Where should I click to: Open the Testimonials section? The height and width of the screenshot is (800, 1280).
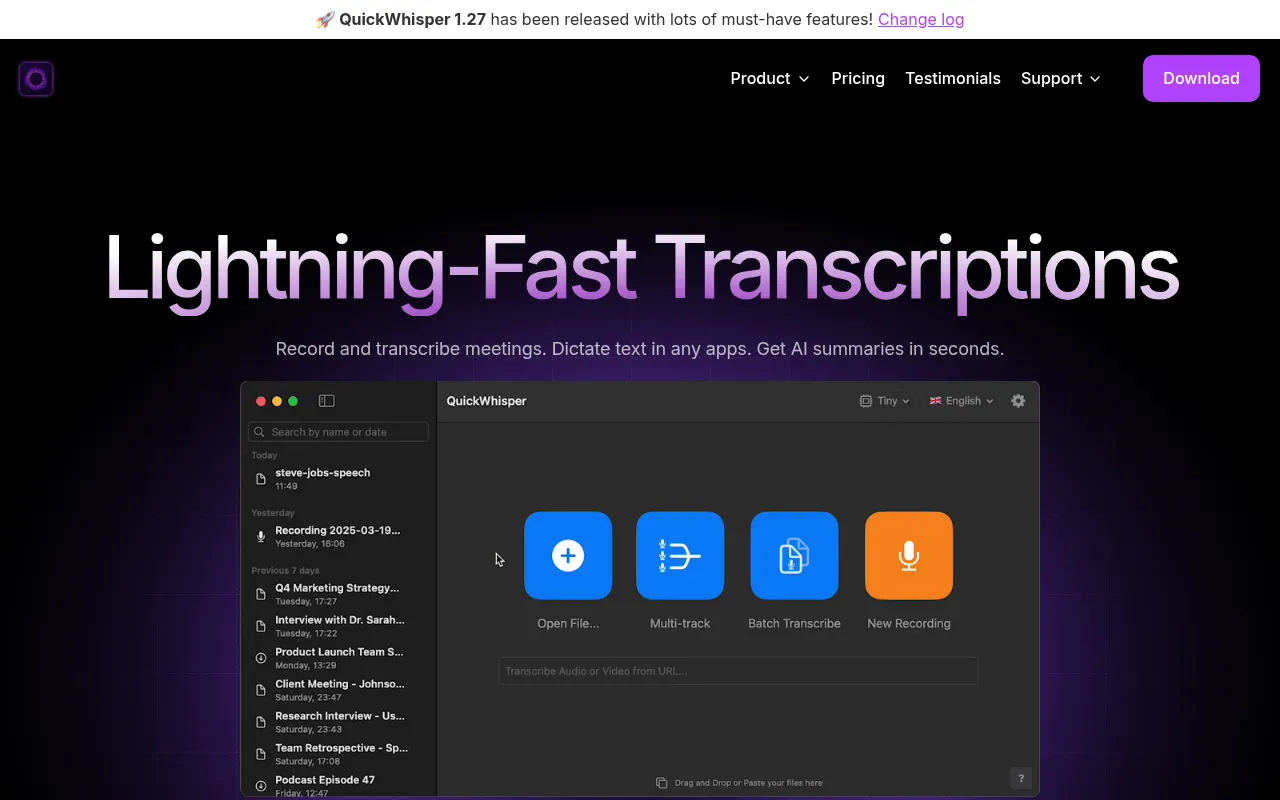pos(953,78)
